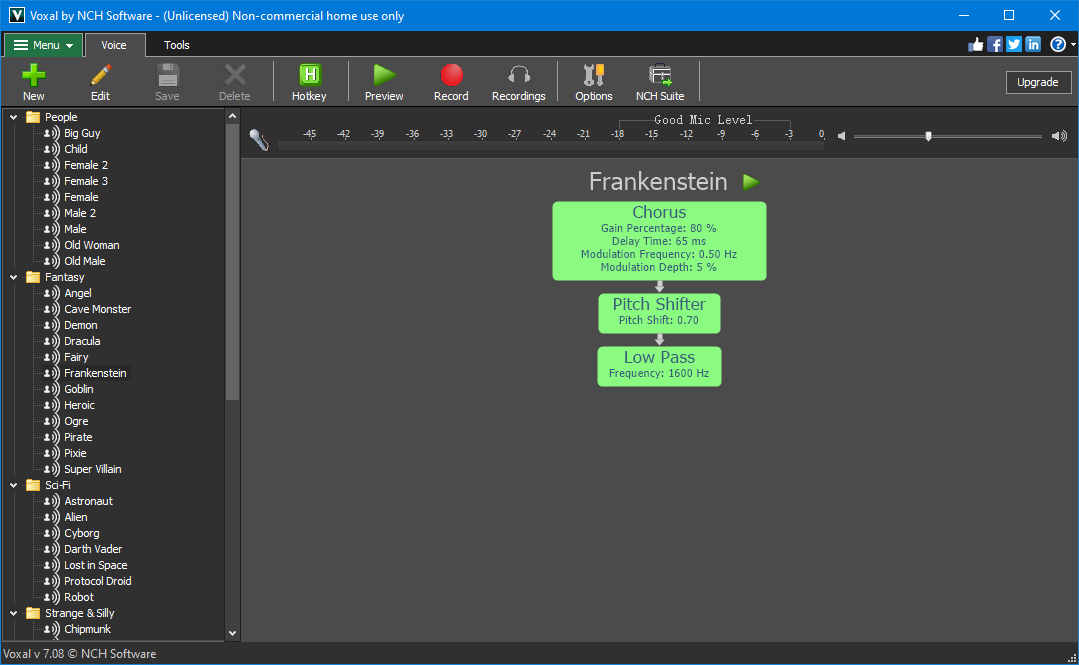Click the mute speaker icon left of volume slider
1079x665 pixels.
tap(842, 136)
